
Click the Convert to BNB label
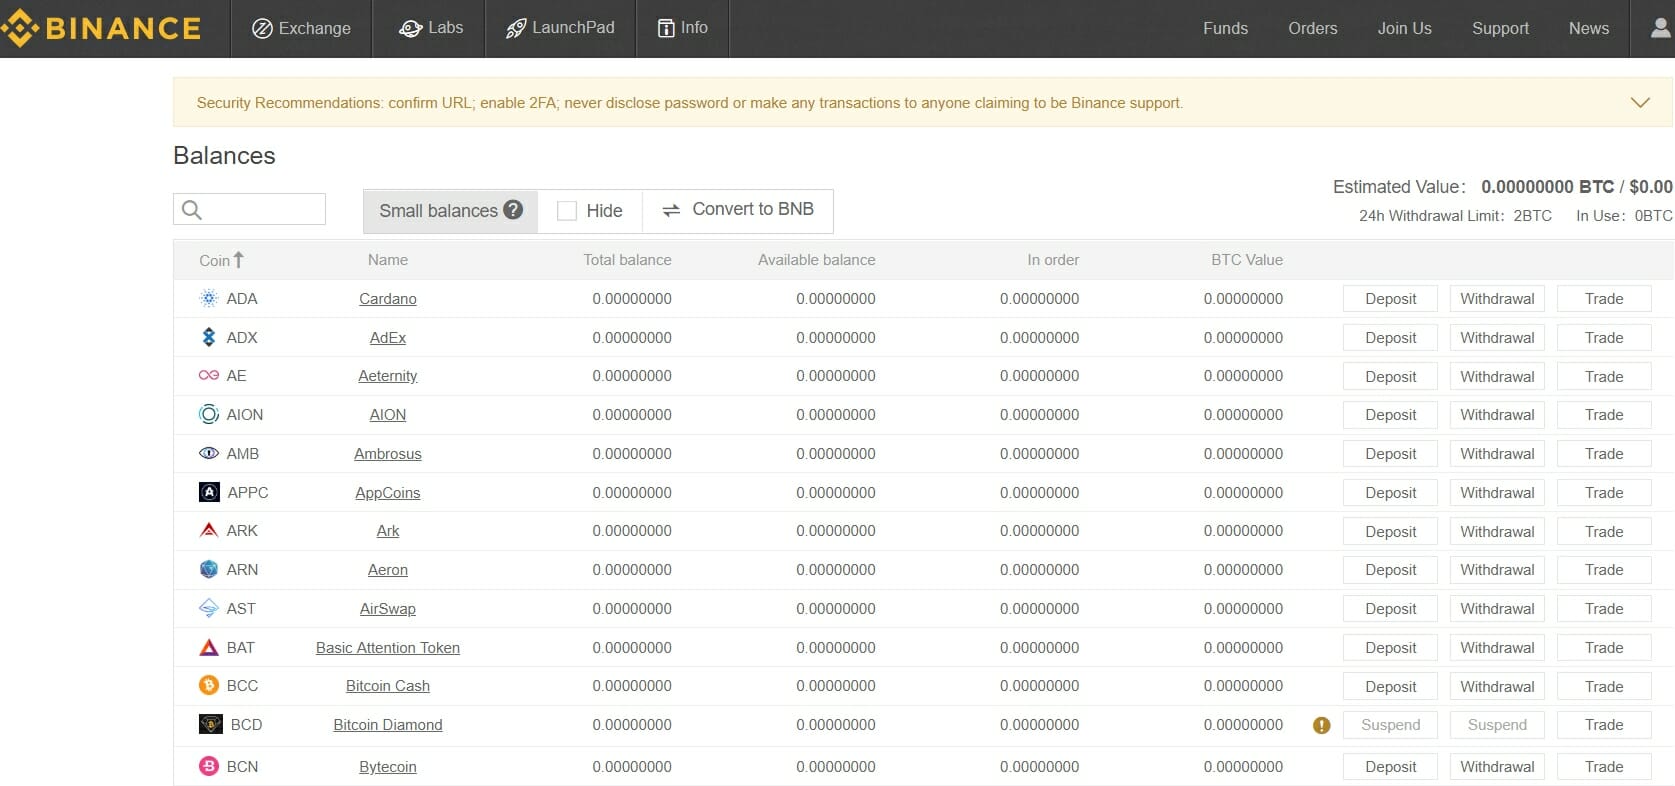753,209
